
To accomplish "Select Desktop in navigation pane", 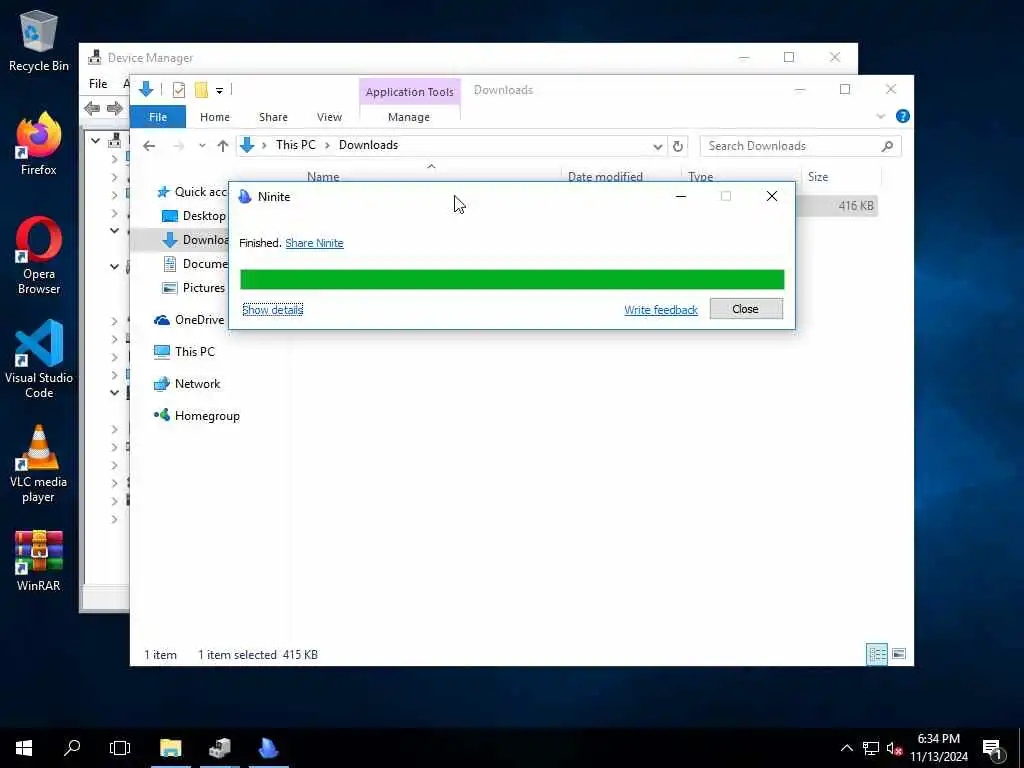I will [x=194, y=216].
